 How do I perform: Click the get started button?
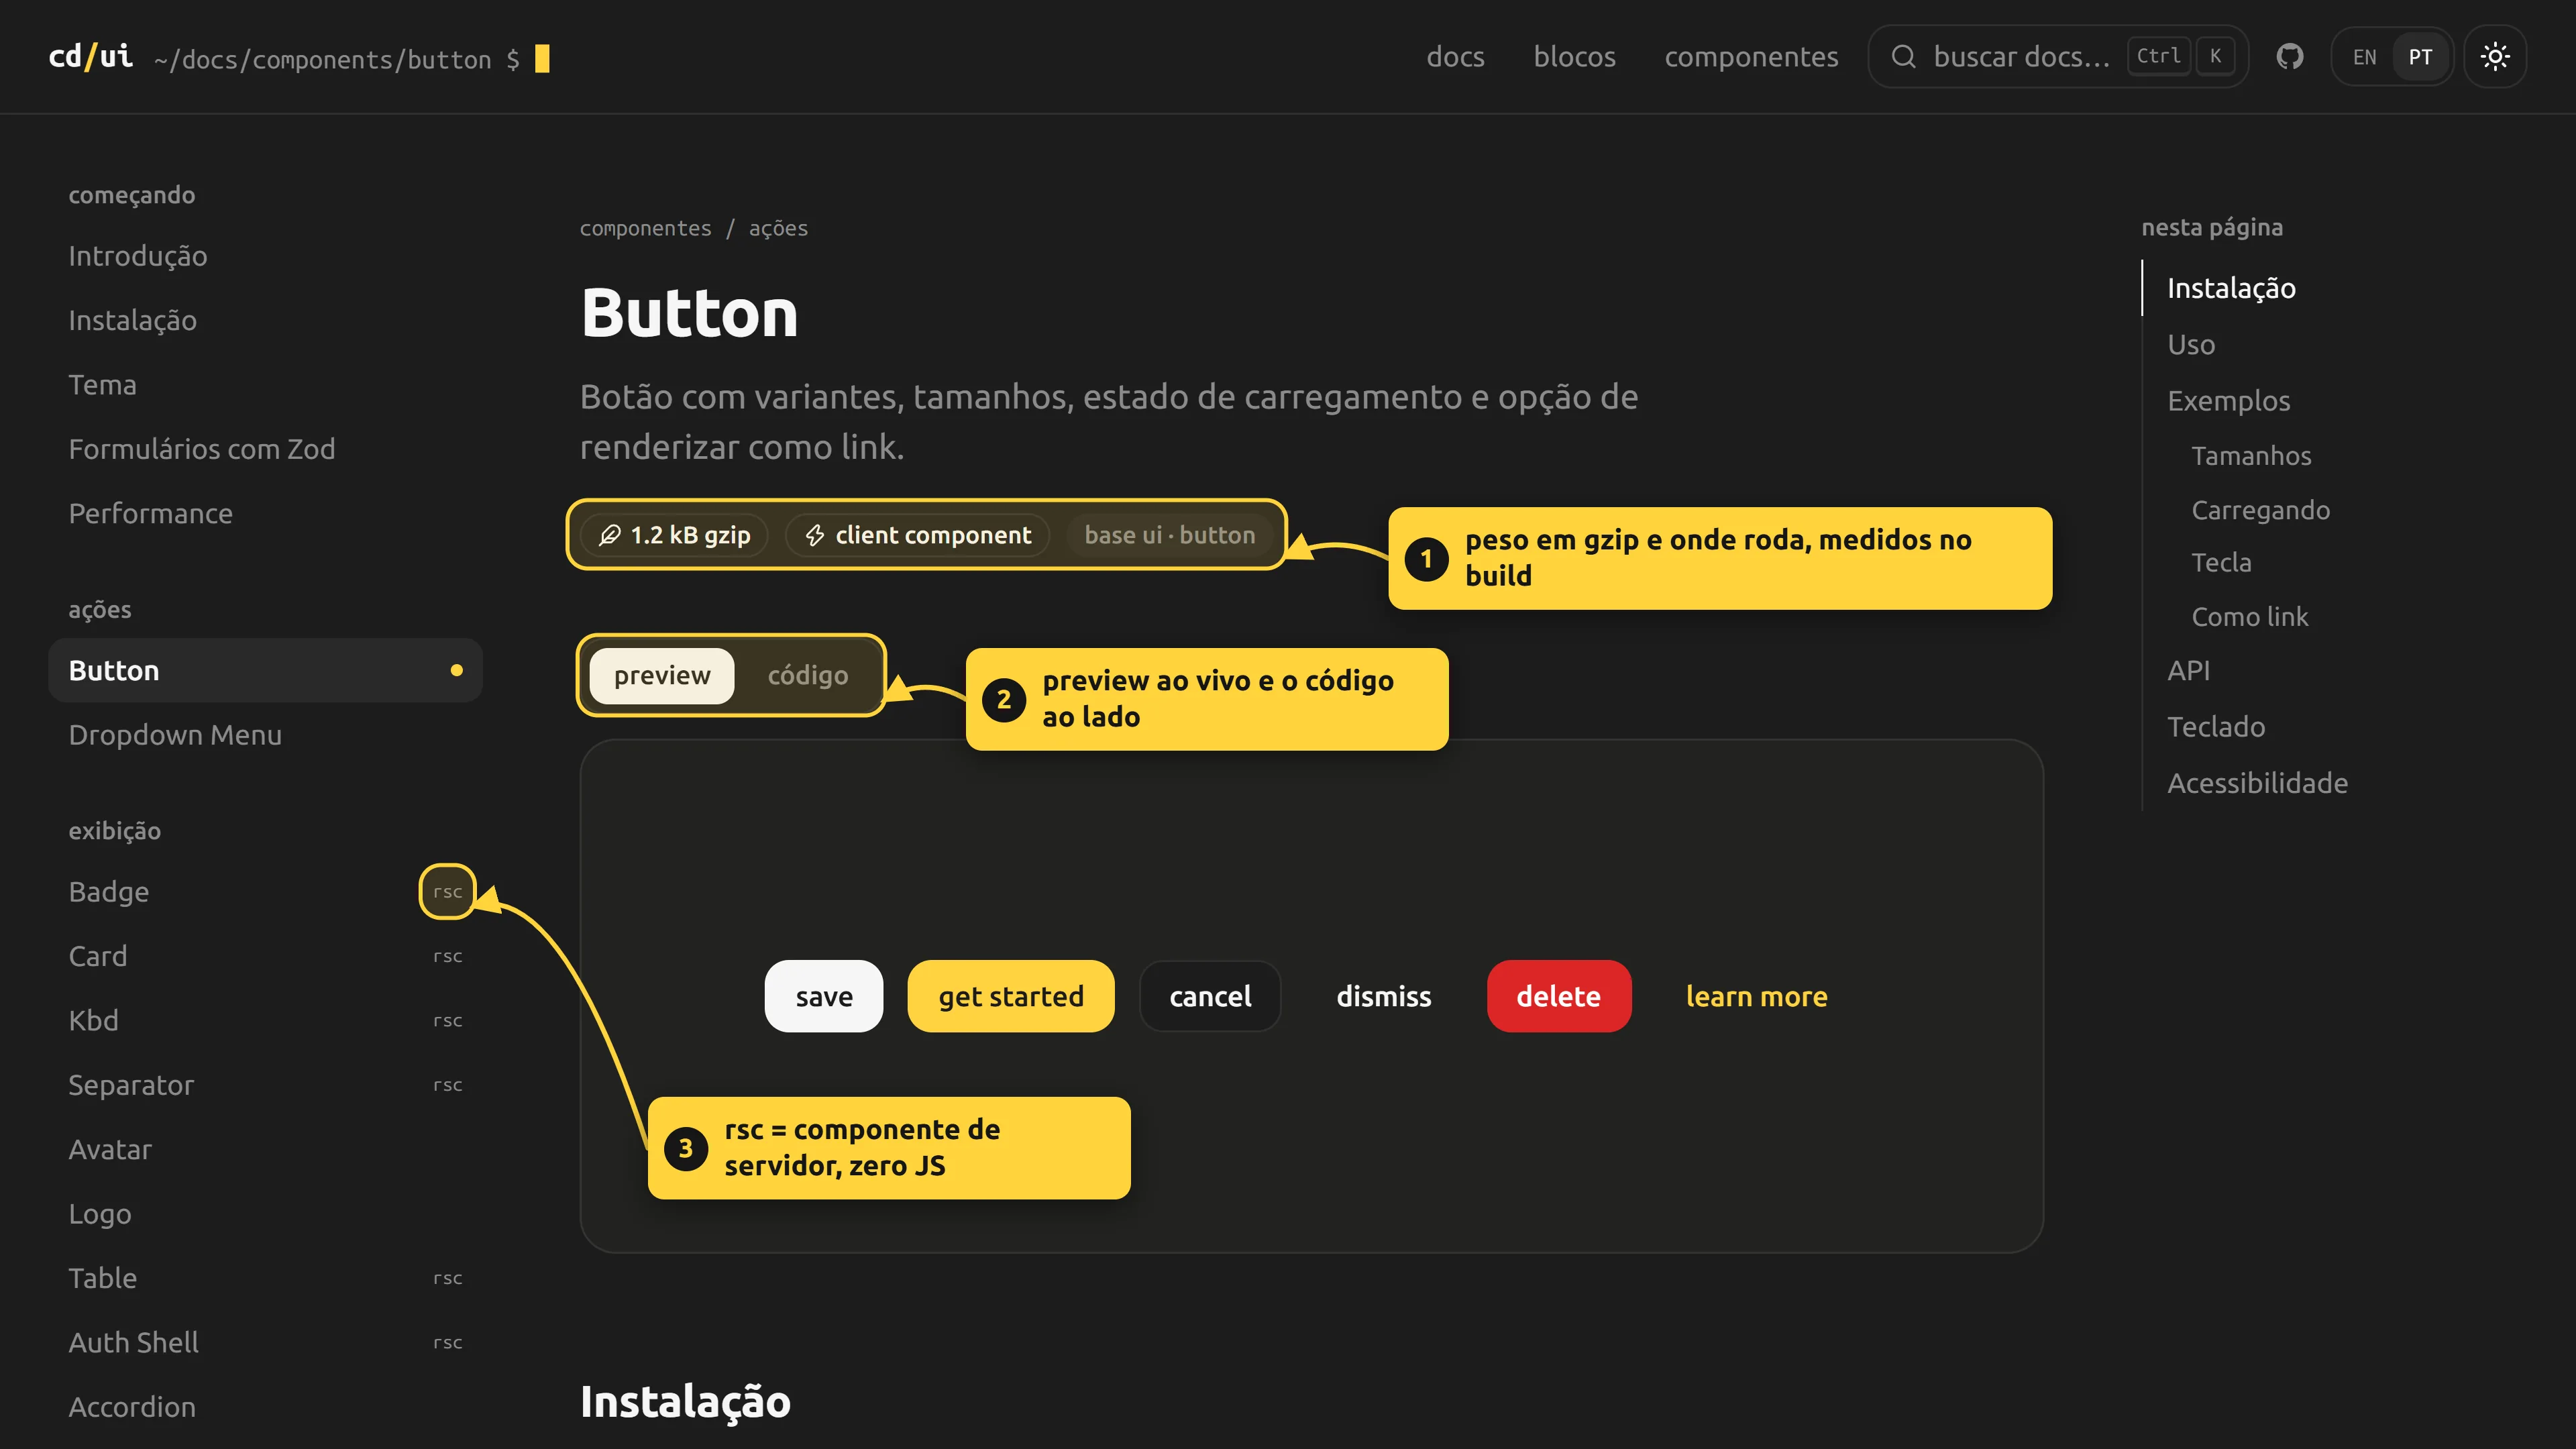coord(1010,996)
